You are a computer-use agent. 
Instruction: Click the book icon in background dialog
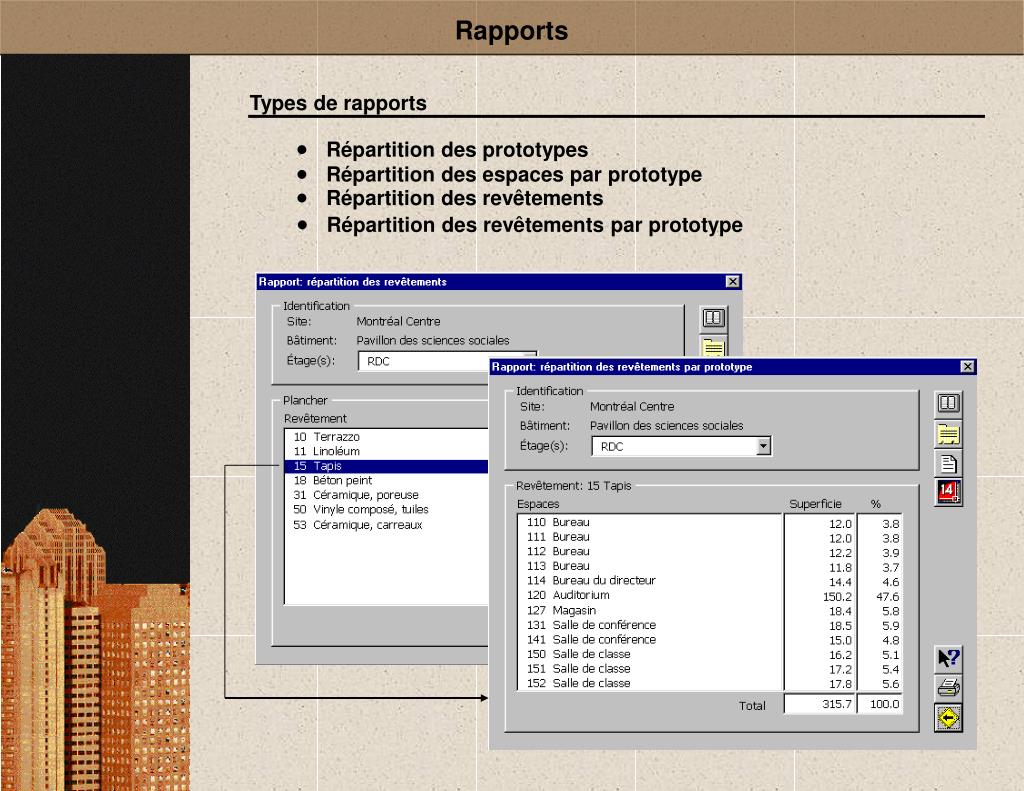[x=713, y=318]
